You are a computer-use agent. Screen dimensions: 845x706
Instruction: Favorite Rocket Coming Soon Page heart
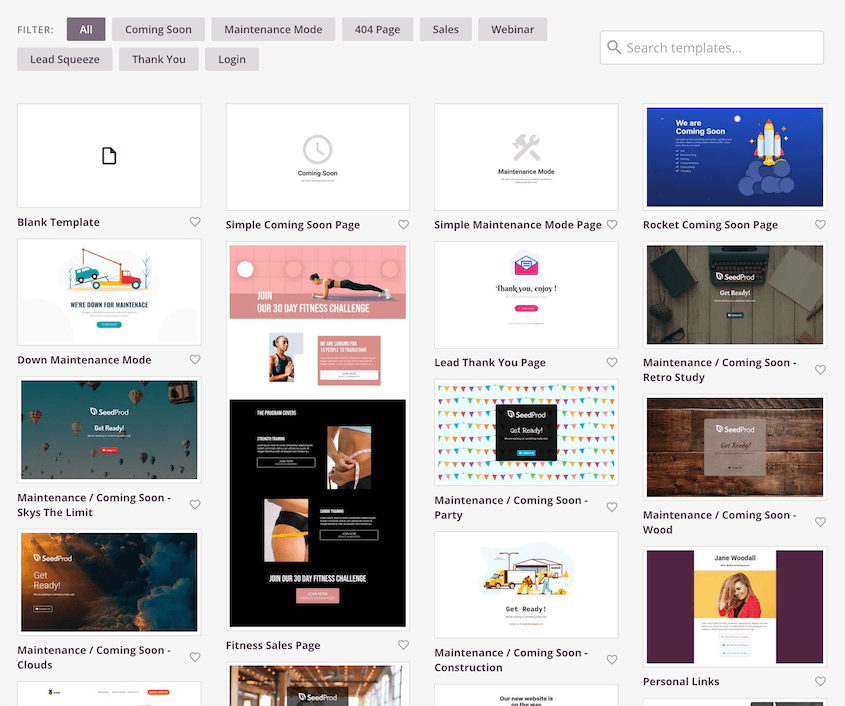[x=820, y=224]
